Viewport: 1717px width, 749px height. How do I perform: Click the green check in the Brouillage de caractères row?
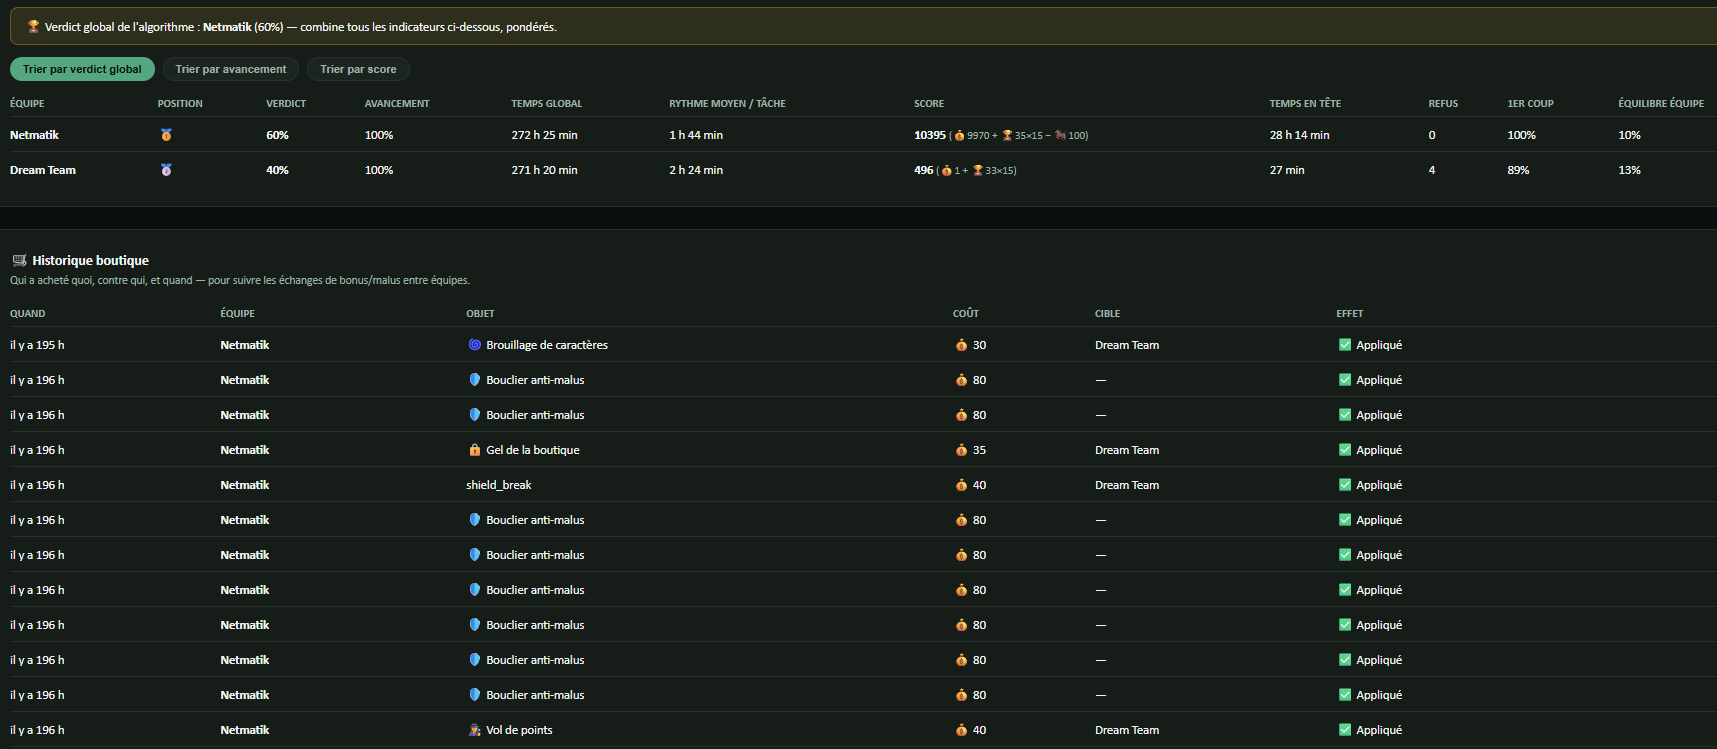[x=1345, y=345]
